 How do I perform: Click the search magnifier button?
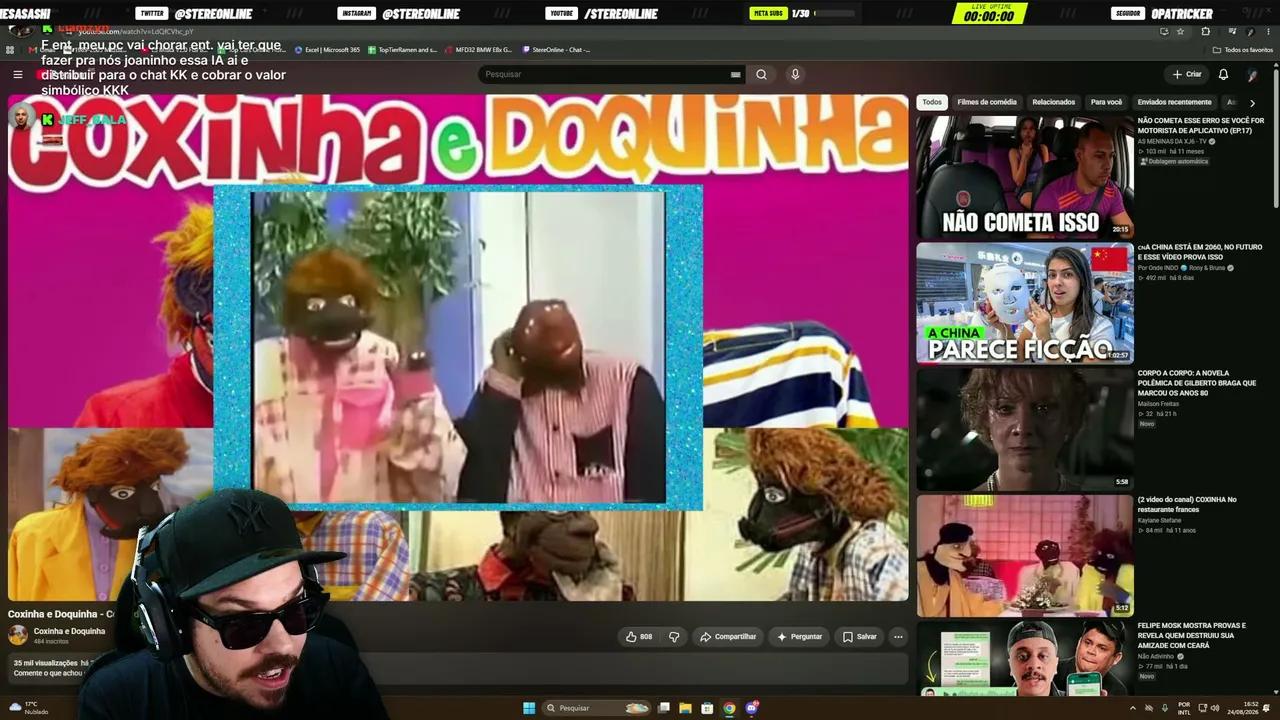(761, 74)
